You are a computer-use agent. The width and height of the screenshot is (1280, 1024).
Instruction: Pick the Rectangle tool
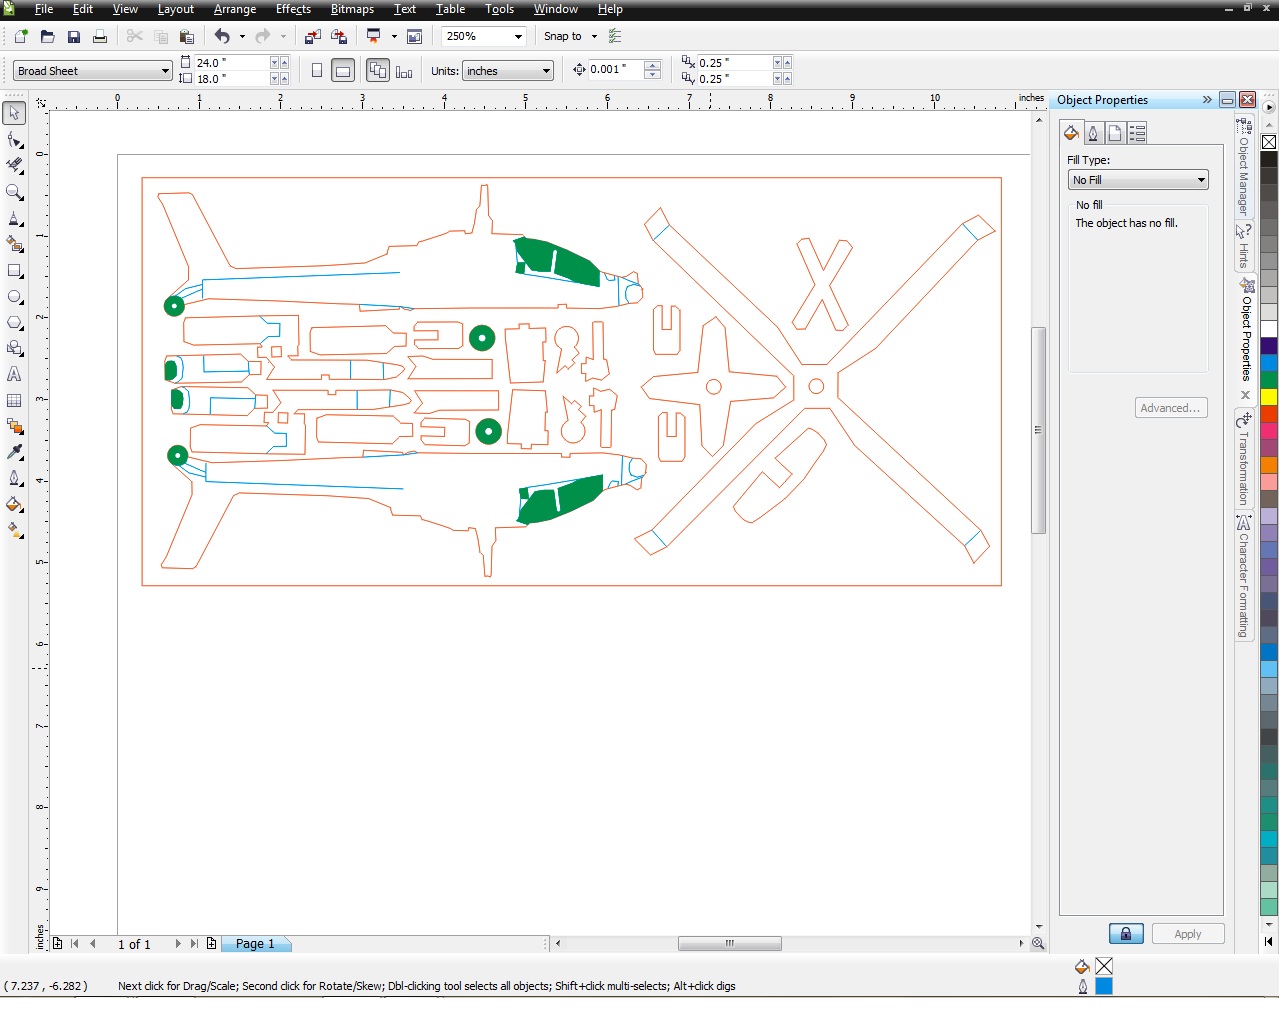pos(15,271)
